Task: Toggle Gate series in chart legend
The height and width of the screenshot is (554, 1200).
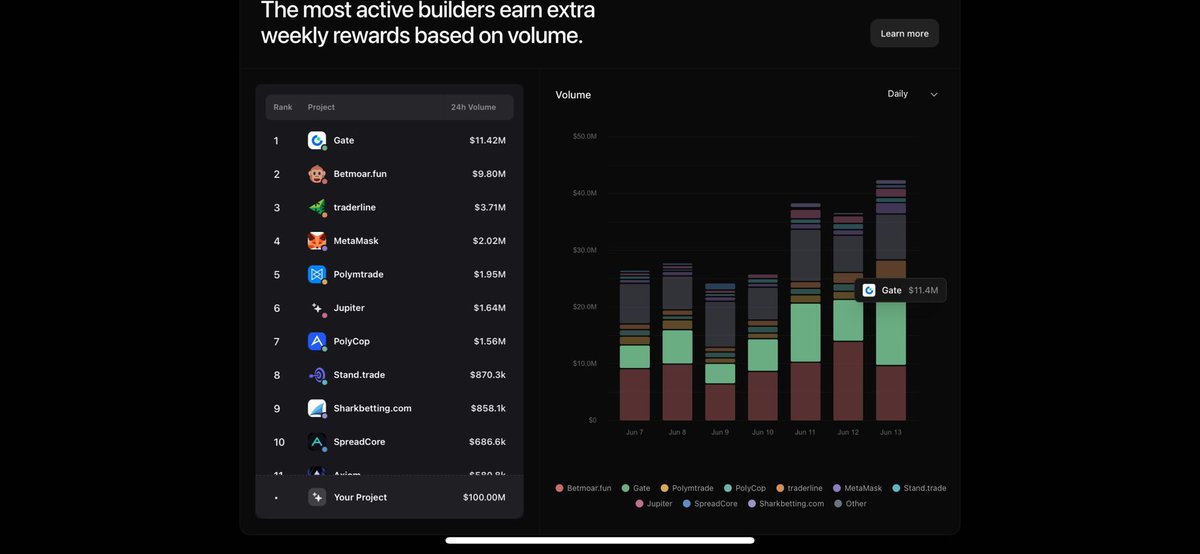Action: click(636, 488)
